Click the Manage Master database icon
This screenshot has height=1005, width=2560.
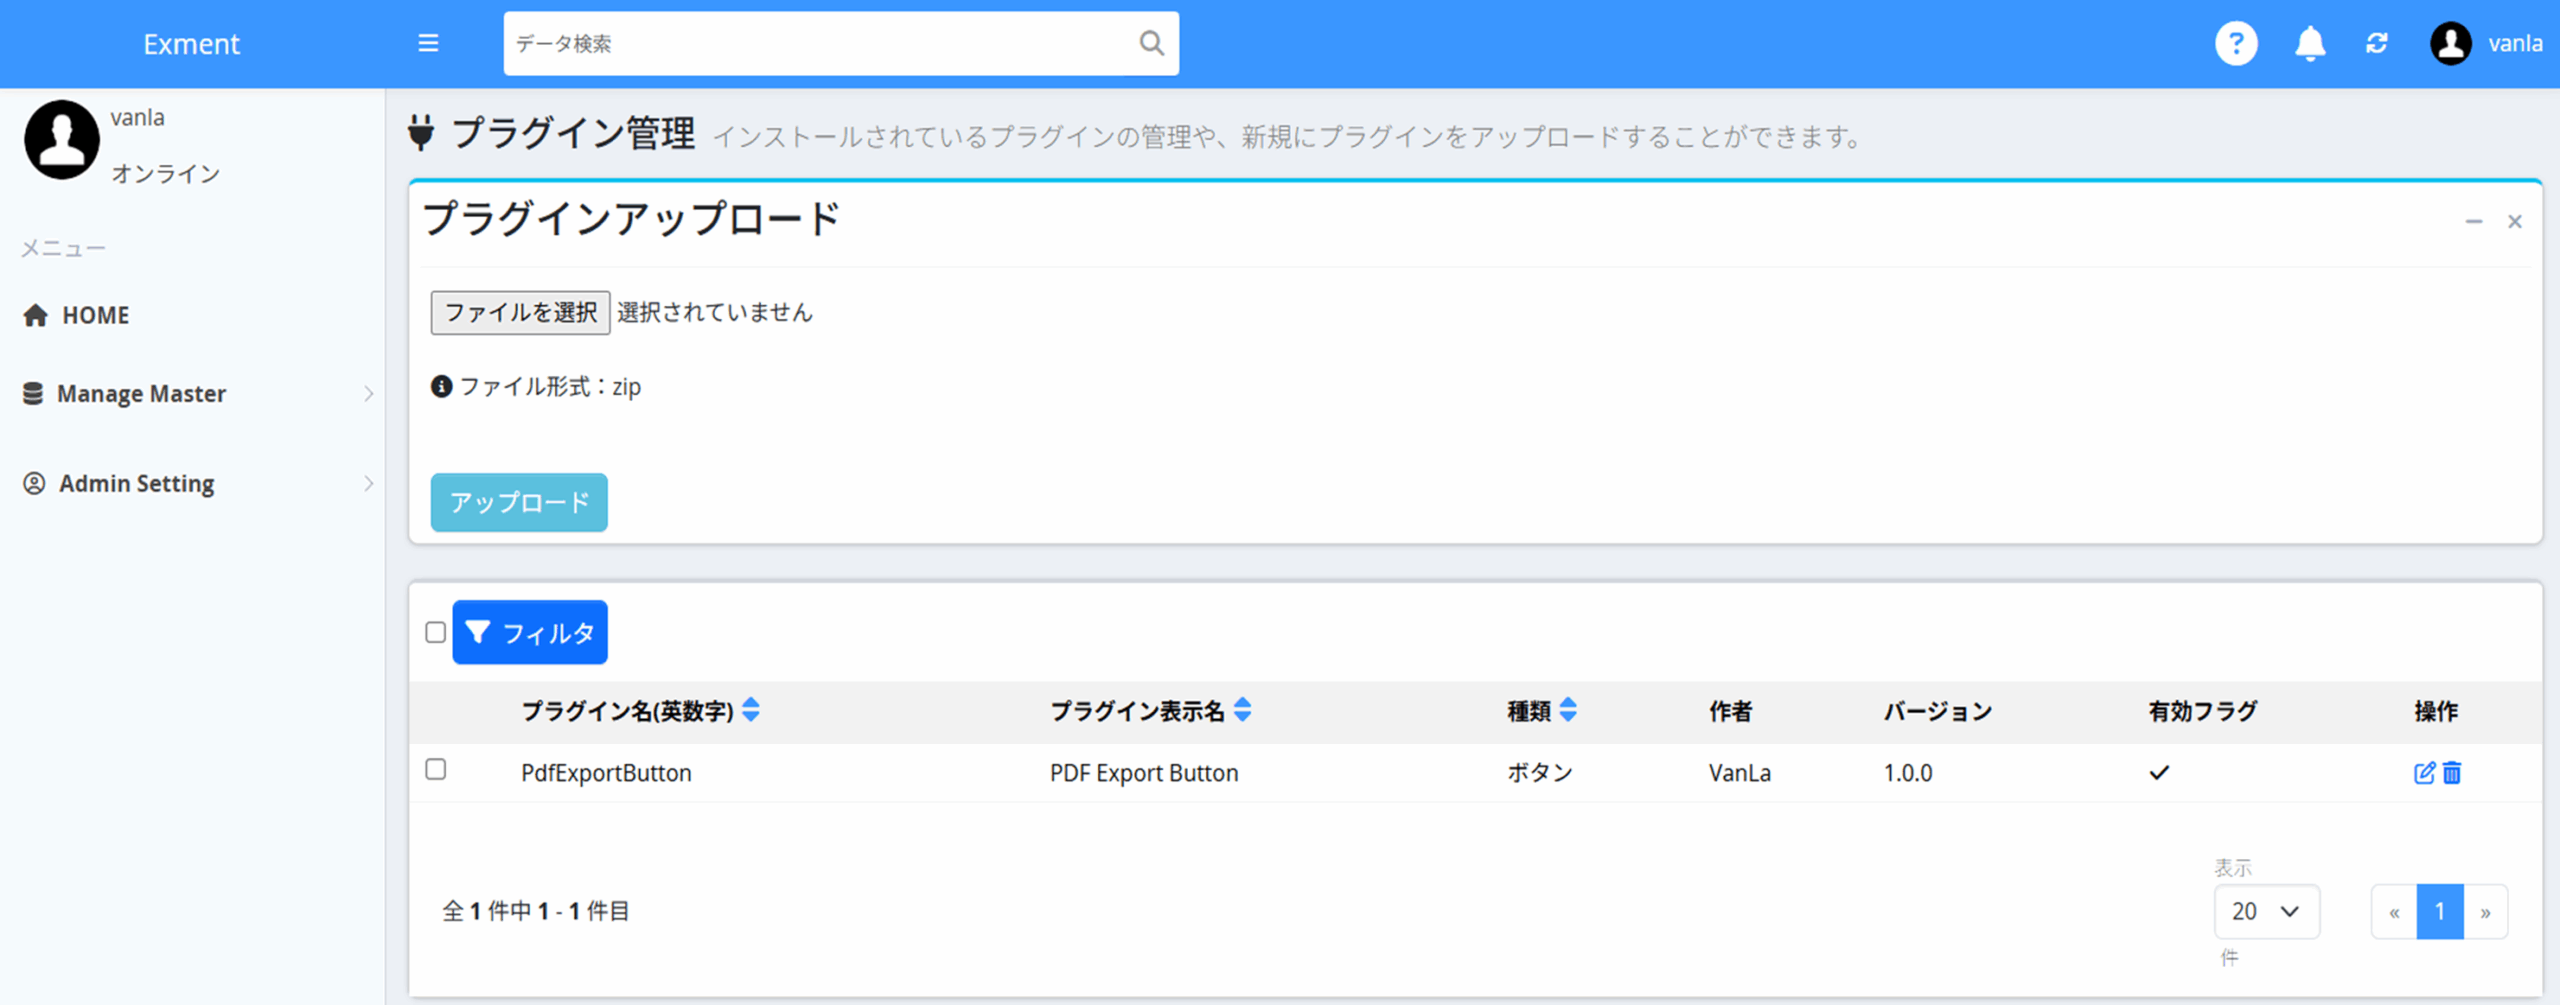click(33, 393)
